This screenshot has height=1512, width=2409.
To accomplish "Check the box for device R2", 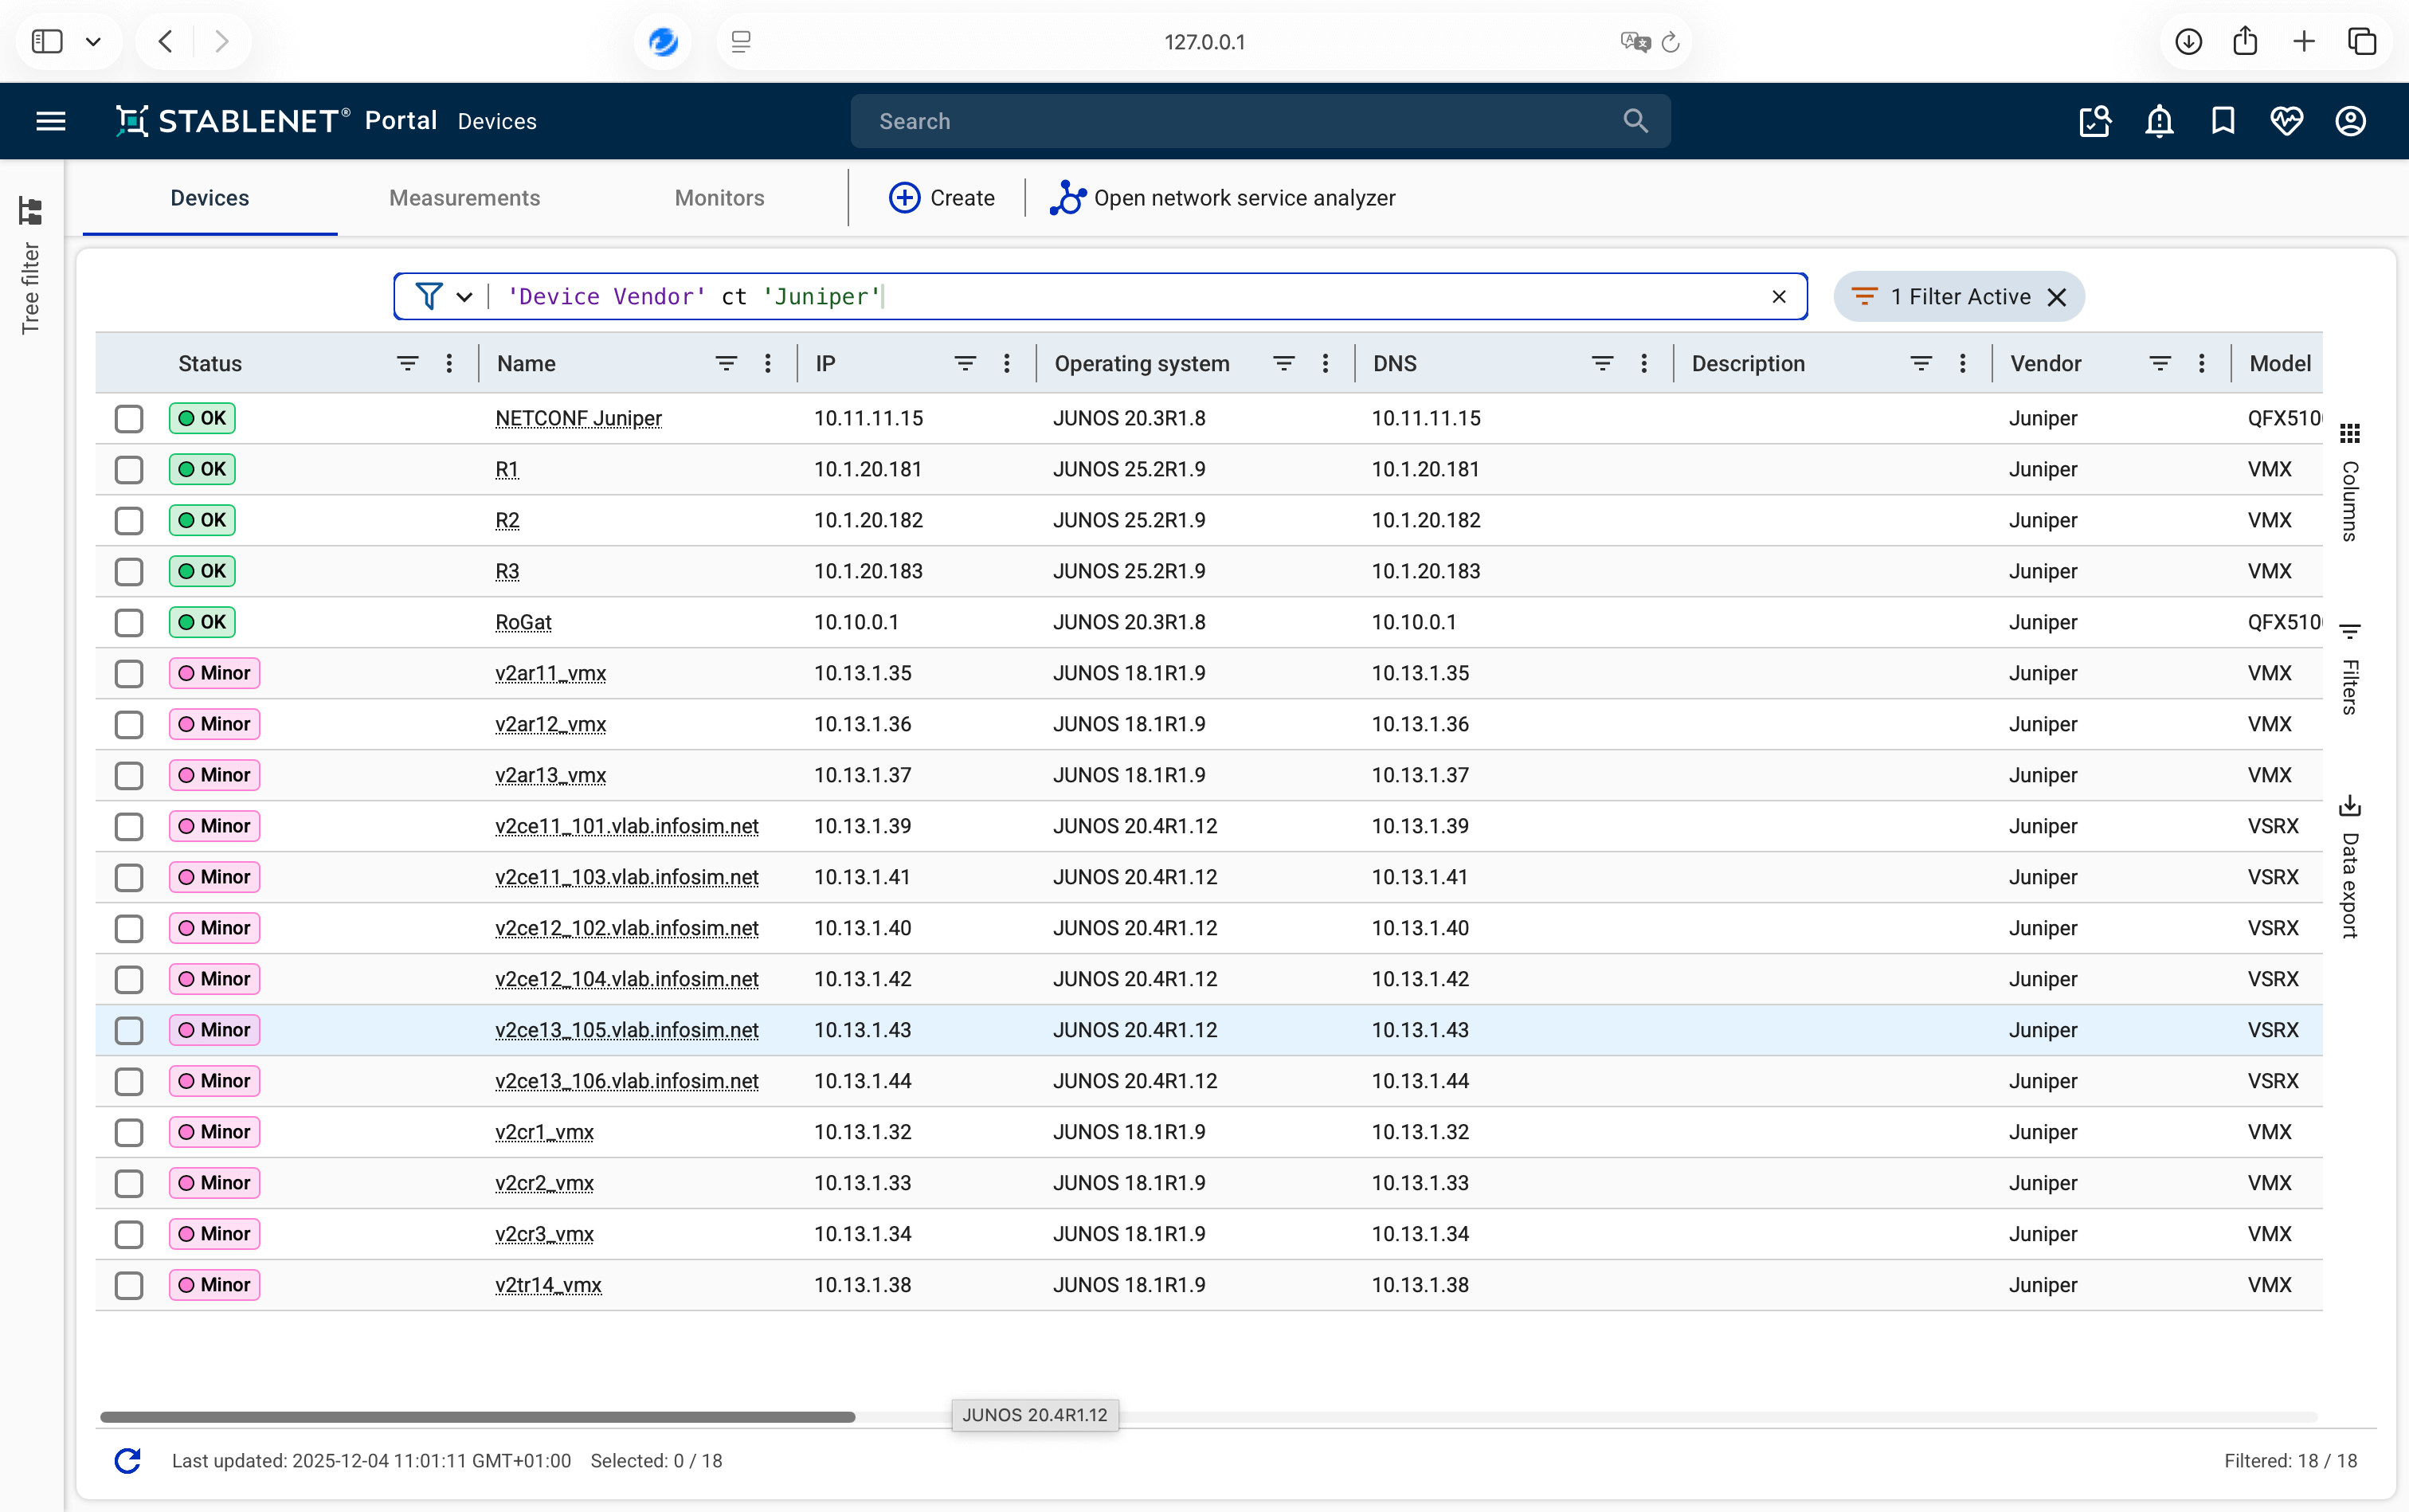I will coord(129,520).
